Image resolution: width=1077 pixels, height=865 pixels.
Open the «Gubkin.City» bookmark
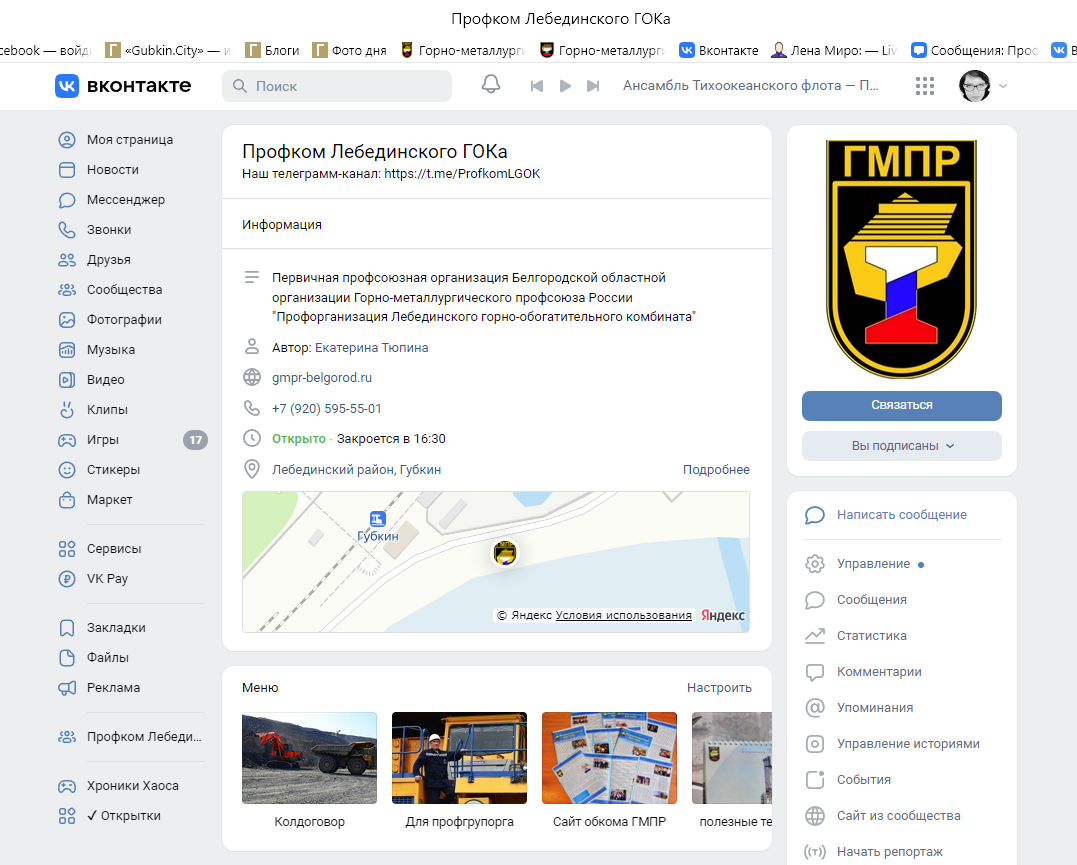pyautogui.click(x=168, y=50)
